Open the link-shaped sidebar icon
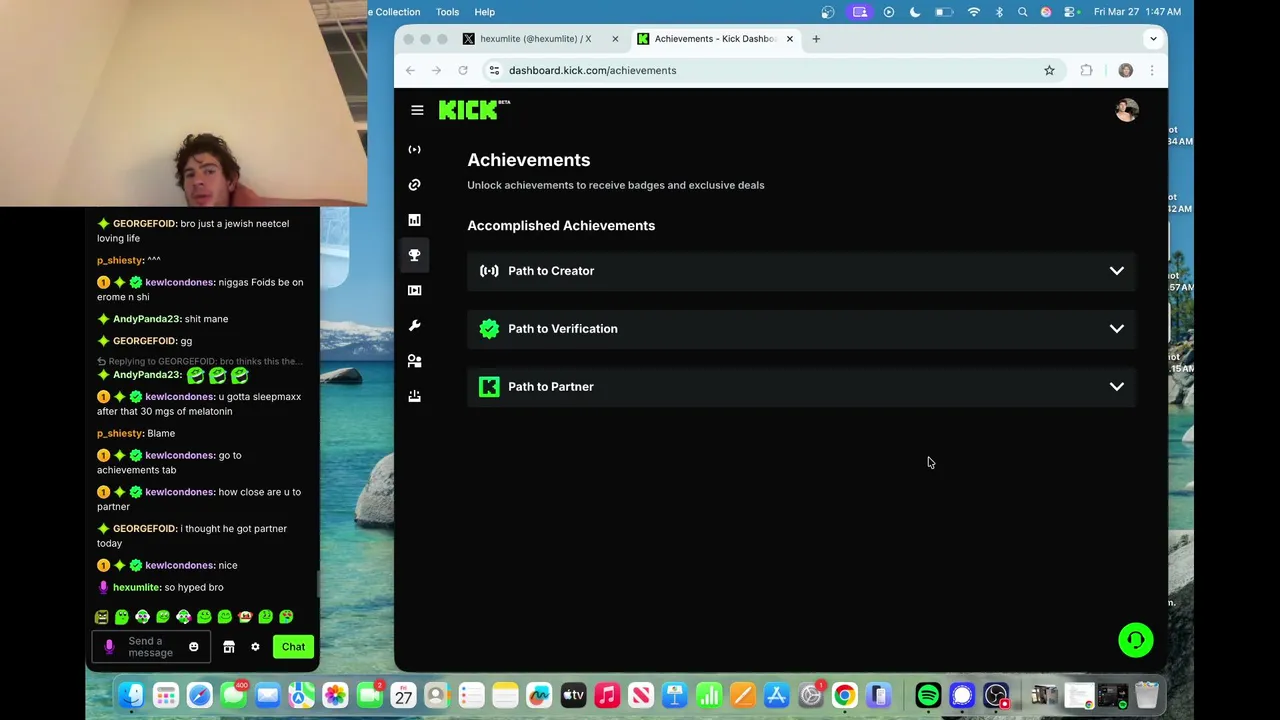Image resolution: width=1280 pixels, height=720 pixels. [415, 185]
